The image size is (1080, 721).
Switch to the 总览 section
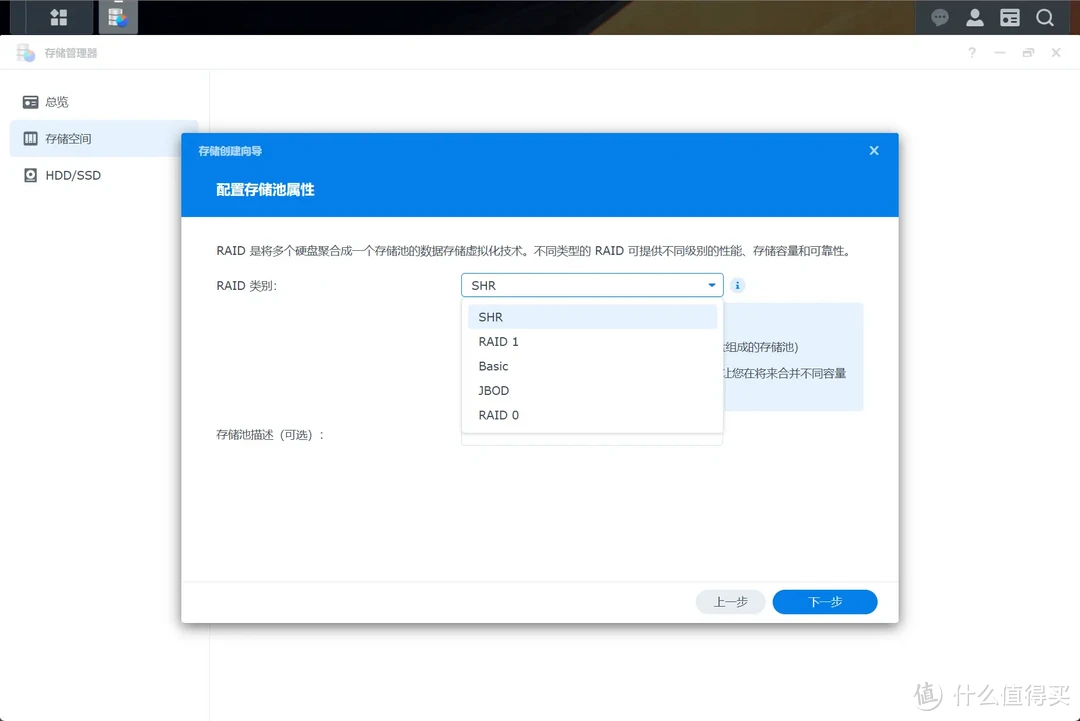(x=53, y=101)
